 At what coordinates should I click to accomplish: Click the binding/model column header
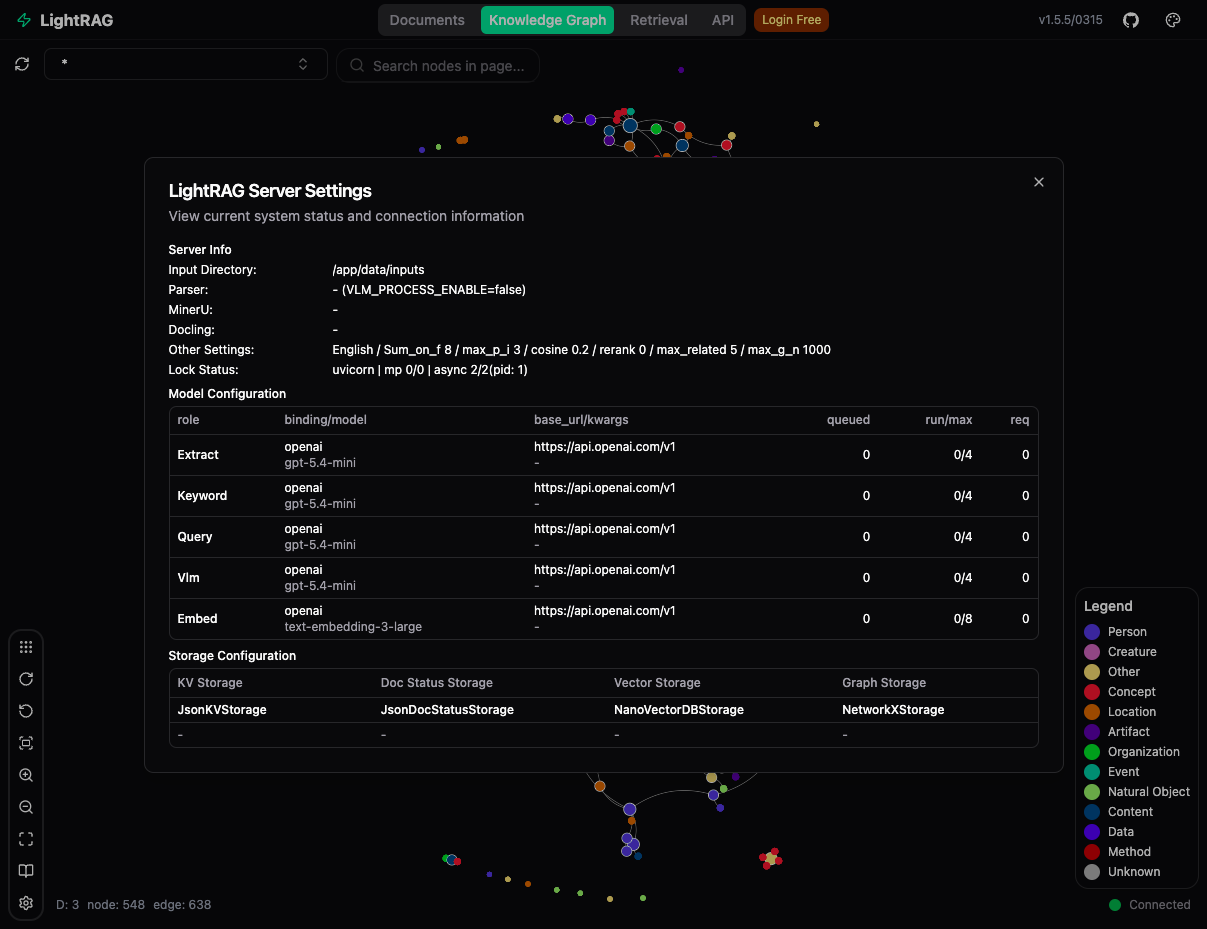pos(325,420)
